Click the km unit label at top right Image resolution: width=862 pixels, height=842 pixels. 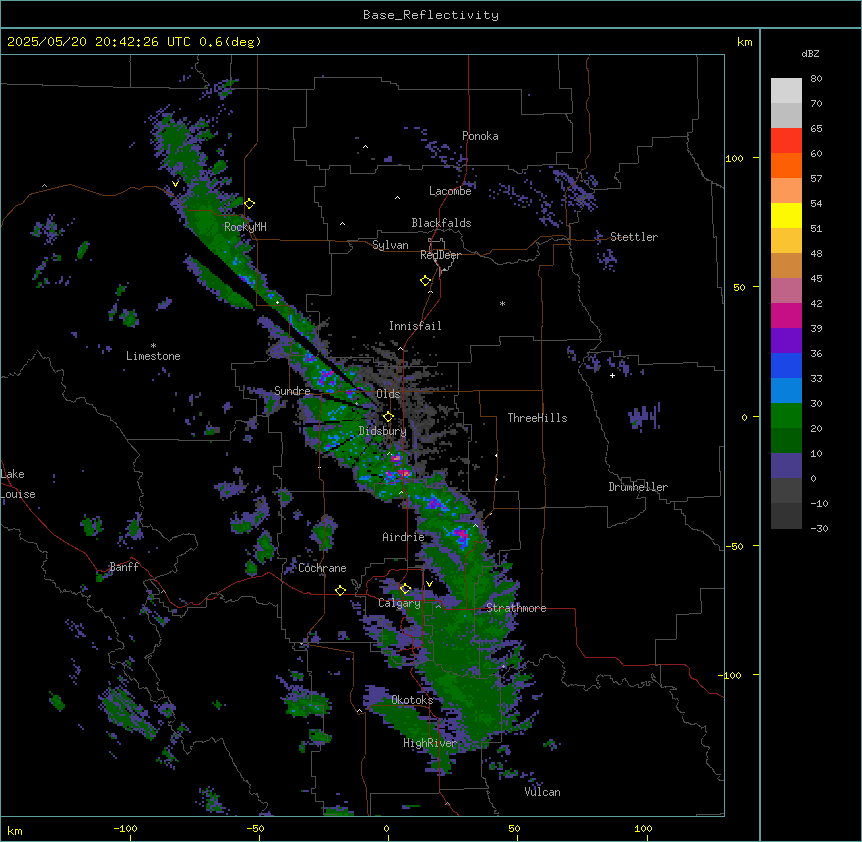point(744,42)
